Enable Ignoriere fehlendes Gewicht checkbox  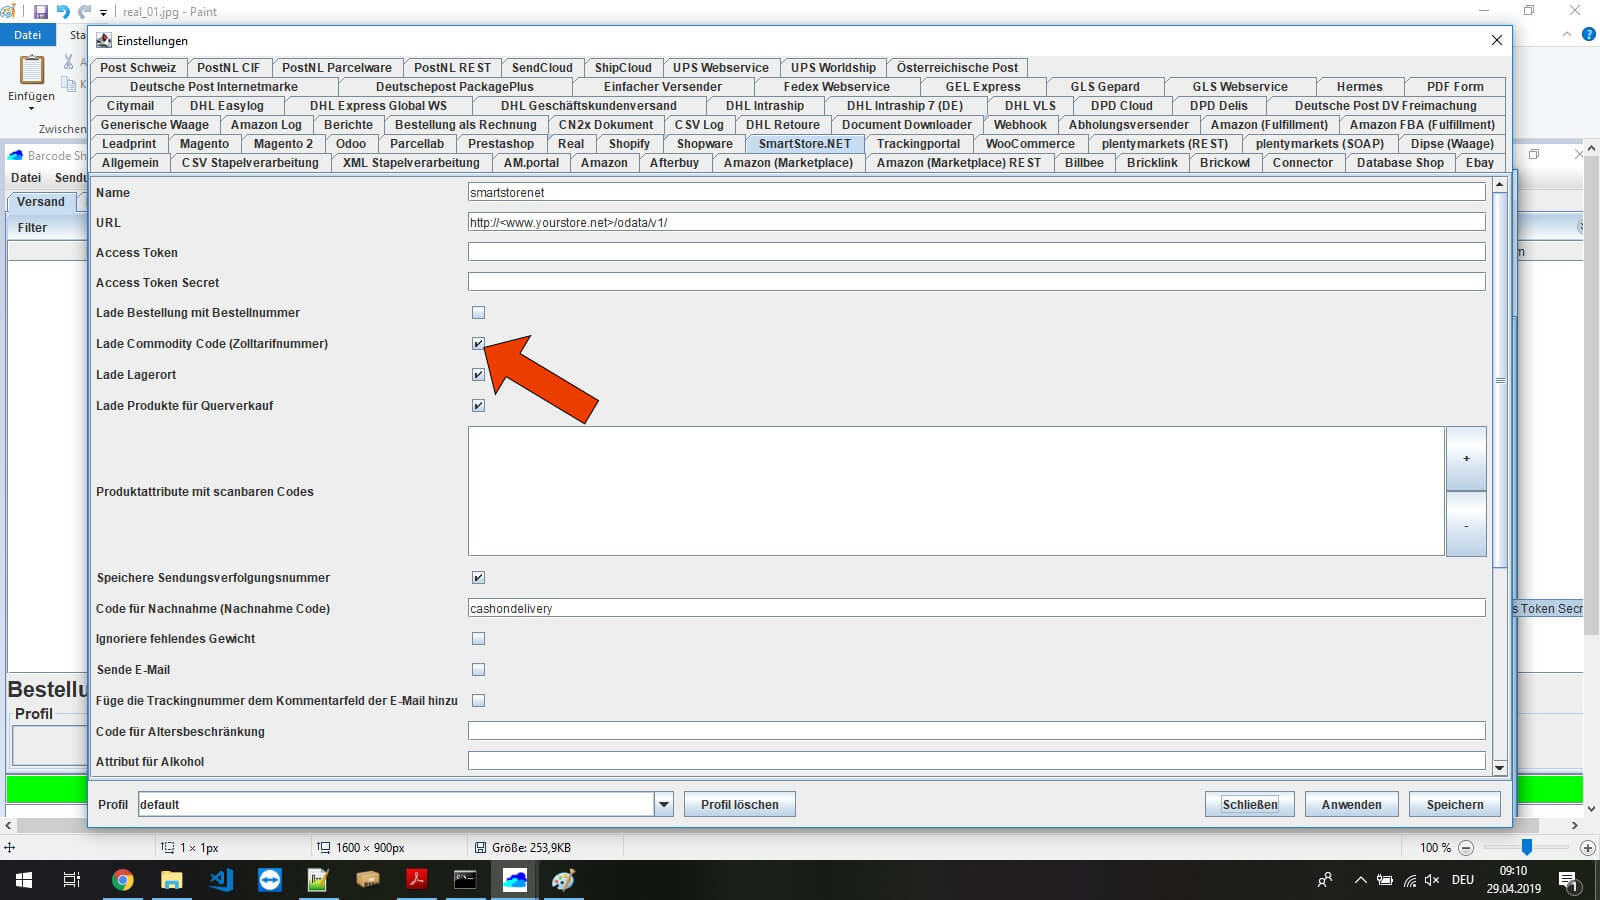[478, 639]
